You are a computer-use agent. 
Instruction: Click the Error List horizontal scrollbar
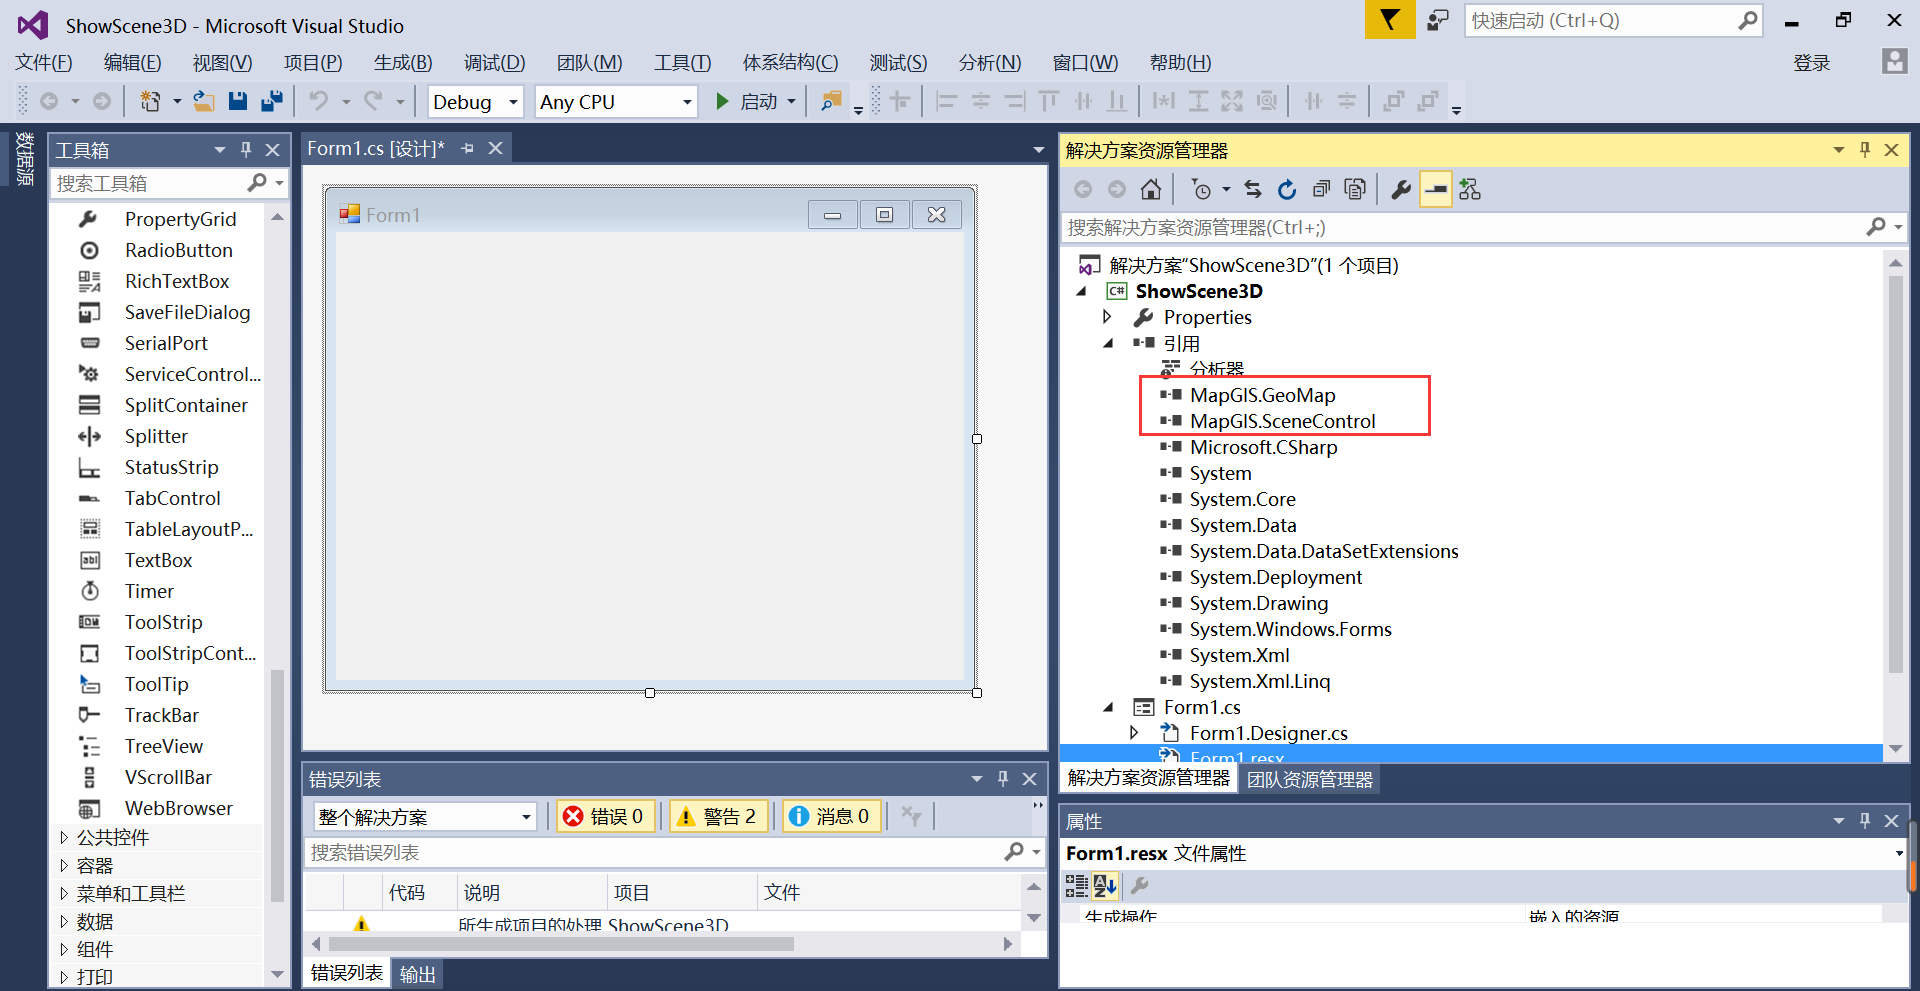[x=561, y=944]
